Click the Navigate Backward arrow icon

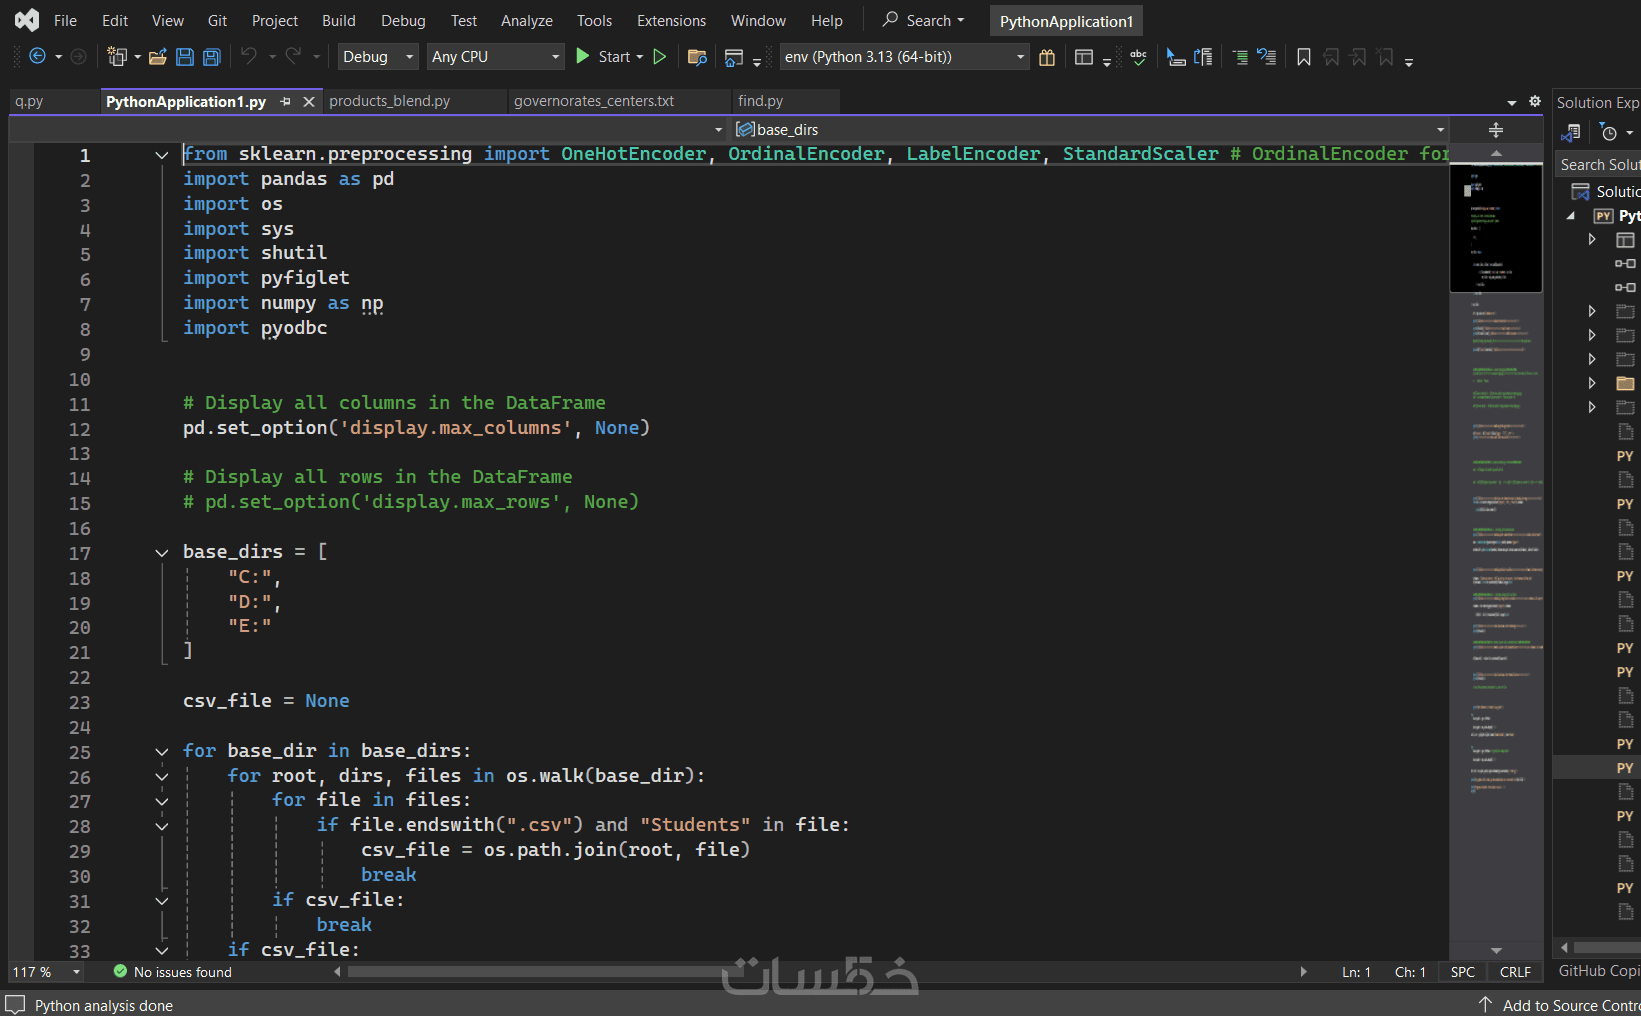coord(37,57)
